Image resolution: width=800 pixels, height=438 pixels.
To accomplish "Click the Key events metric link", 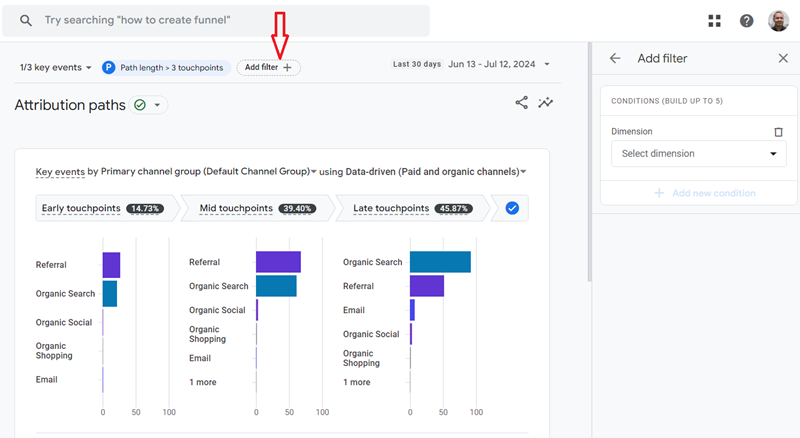I will tap(60, 172).
